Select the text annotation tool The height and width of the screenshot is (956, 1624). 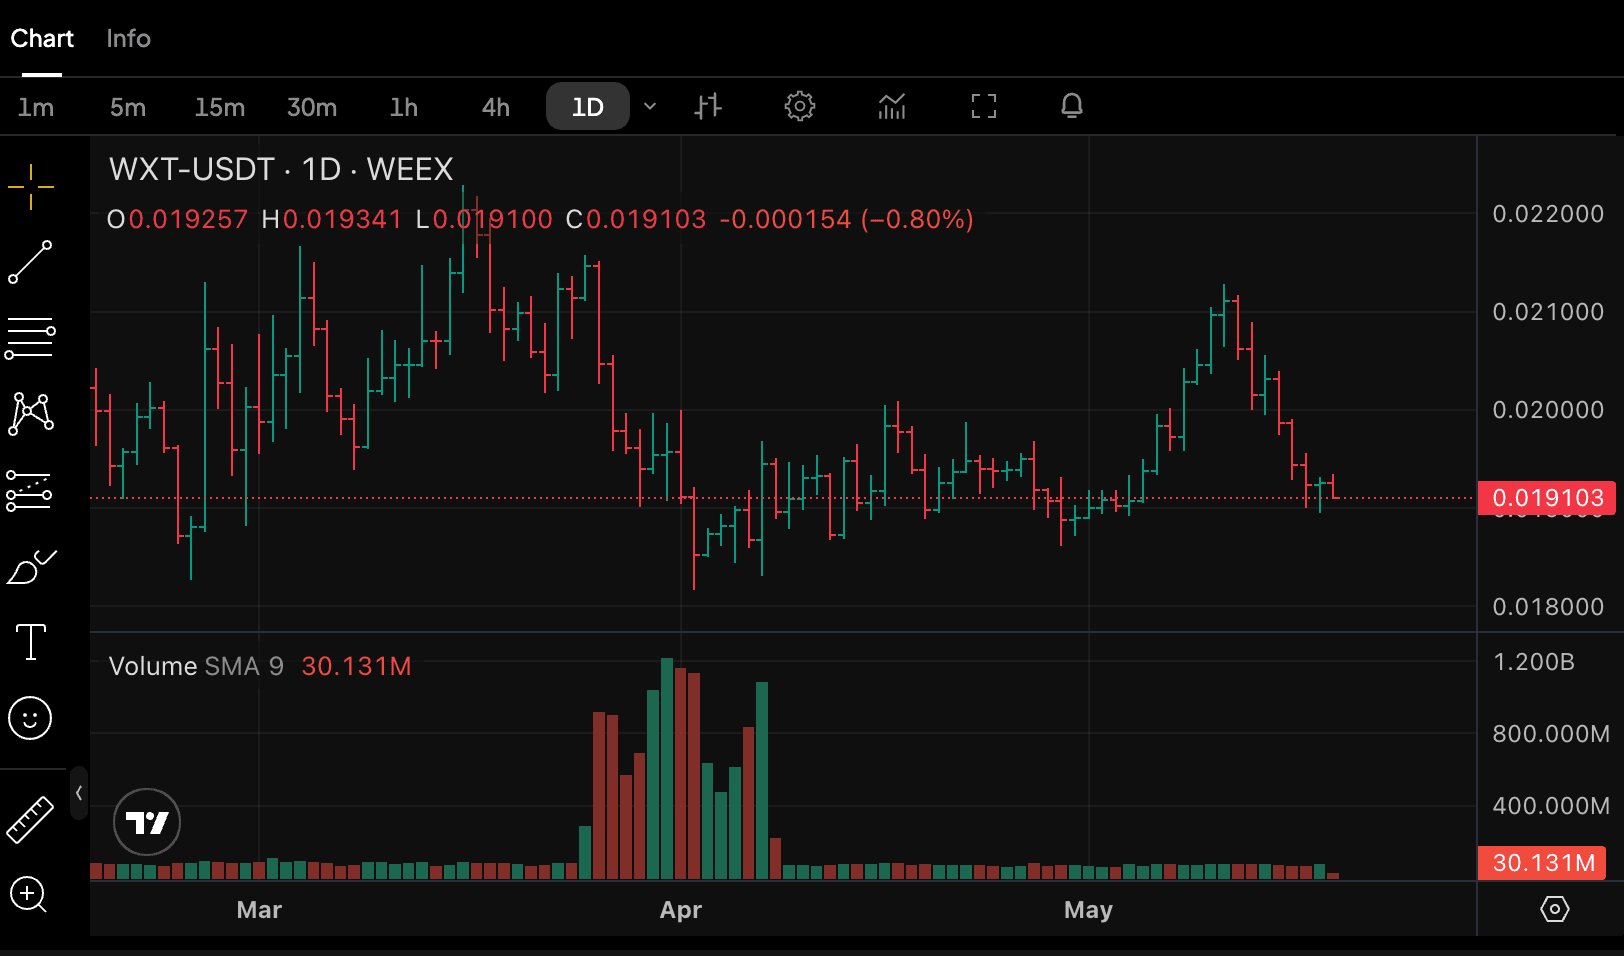pyautogui.click(x=31, y=642)
